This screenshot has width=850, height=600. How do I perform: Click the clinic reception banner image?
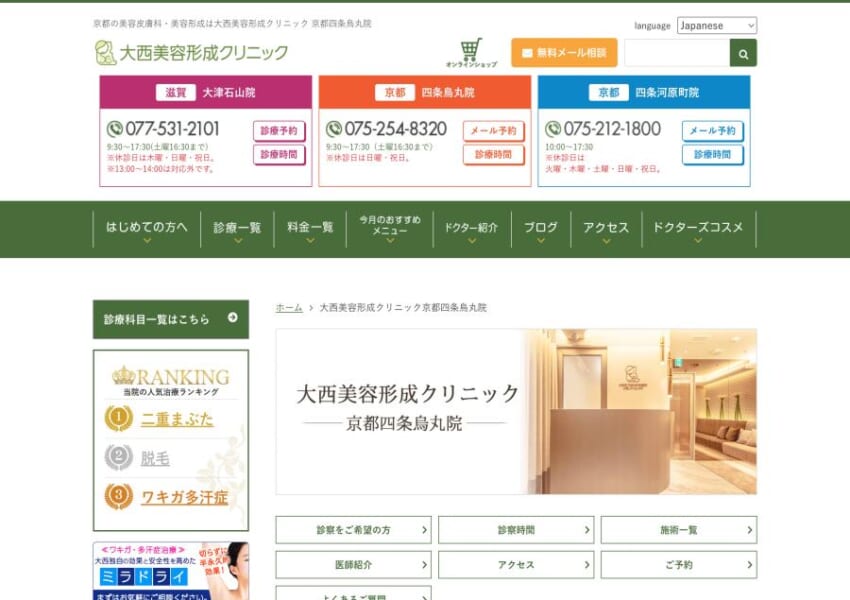pos(516,412)
